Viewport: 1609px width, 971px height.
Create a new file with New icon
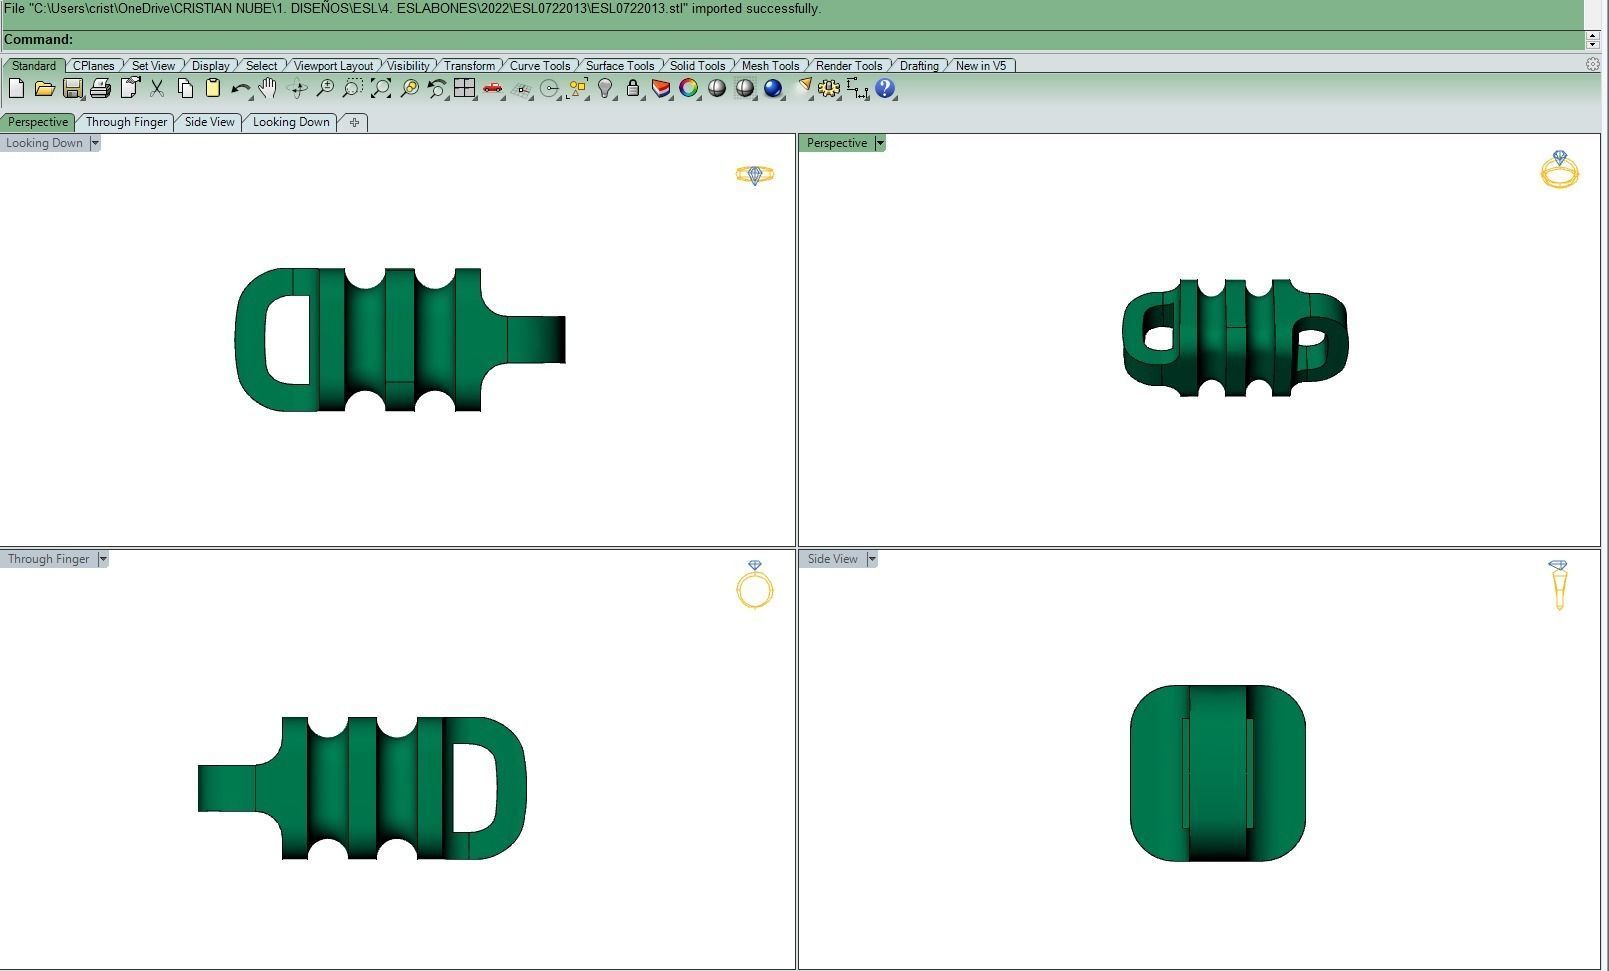(16, 89)
